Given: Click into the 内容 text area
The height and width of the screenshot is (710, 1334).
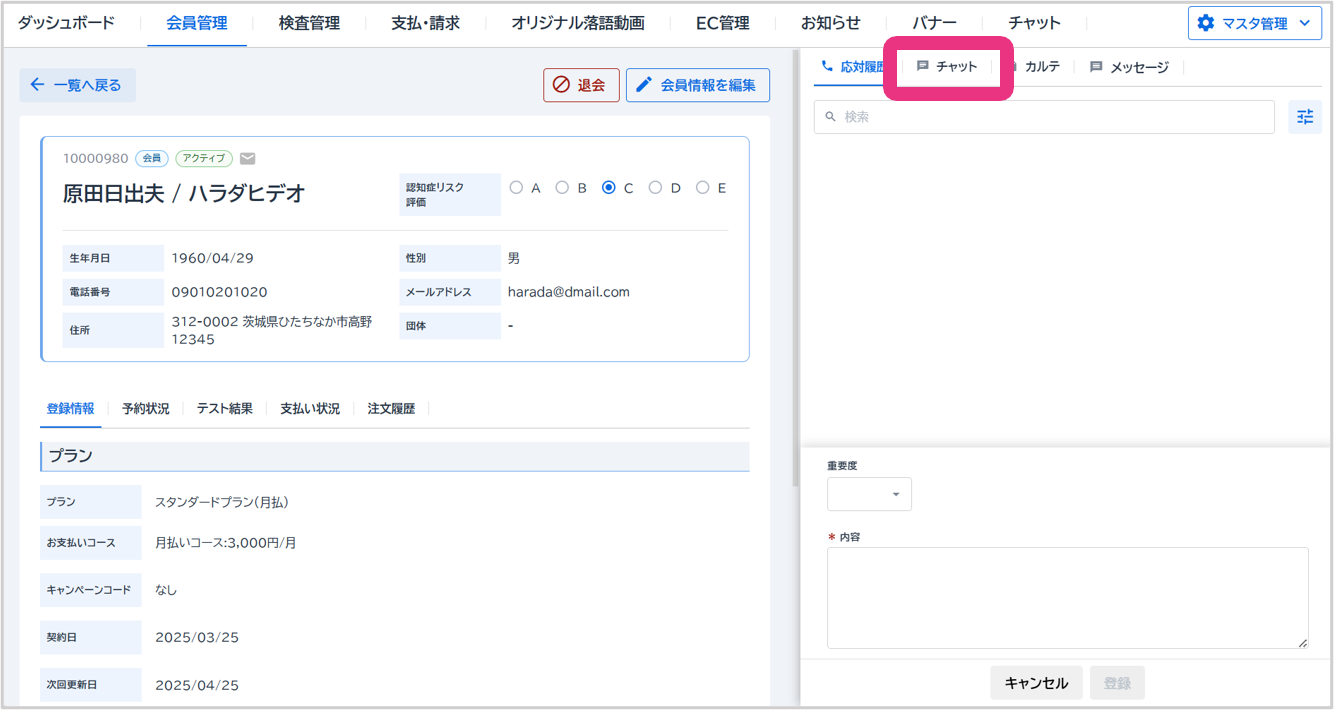Looking at the screenshot, I should 1067,597.
